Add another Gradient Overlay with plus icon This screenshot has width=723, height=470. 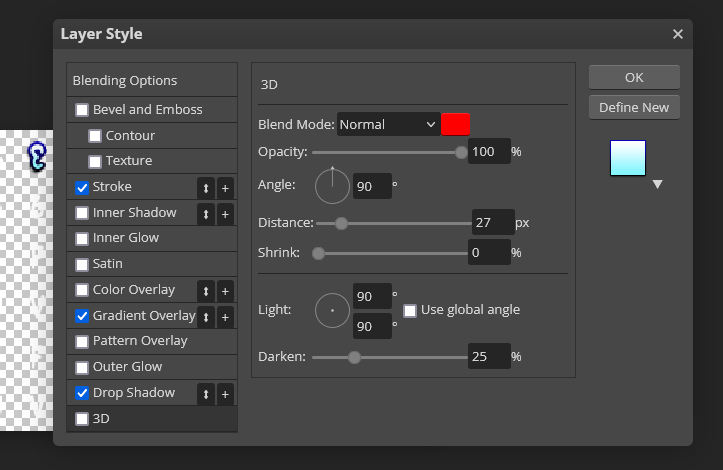coord(225,317)
